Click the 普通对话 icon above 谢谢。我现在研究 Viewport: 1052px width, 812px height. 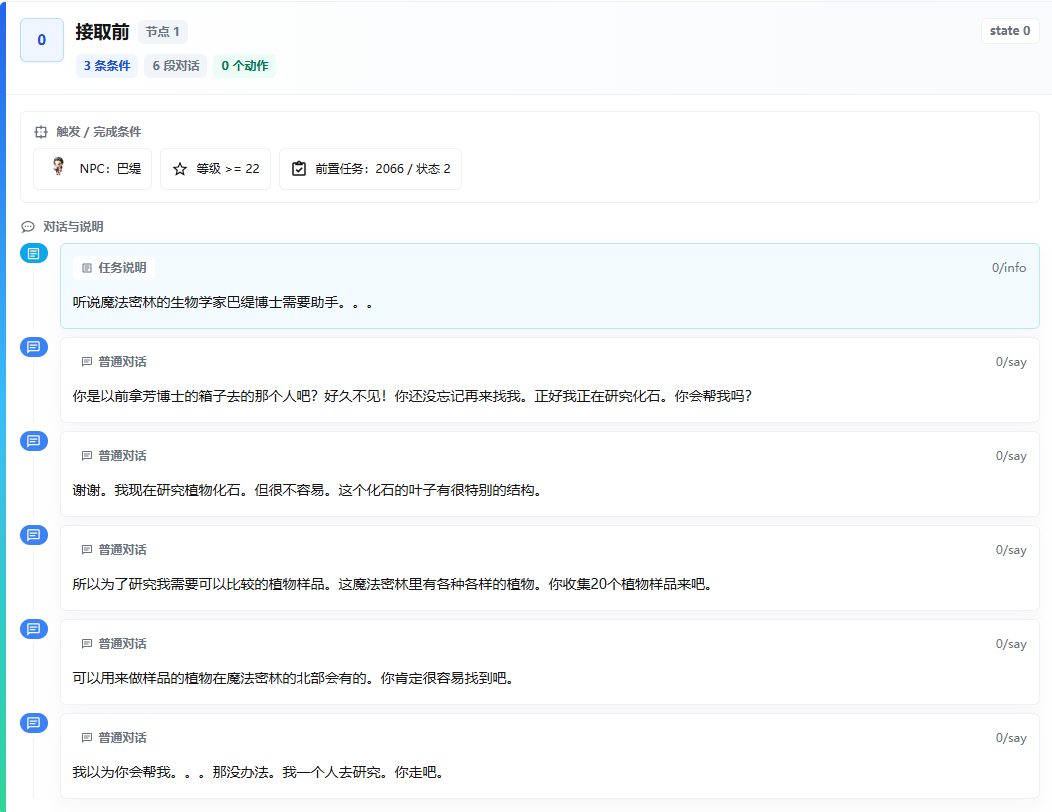click(87, 456)
